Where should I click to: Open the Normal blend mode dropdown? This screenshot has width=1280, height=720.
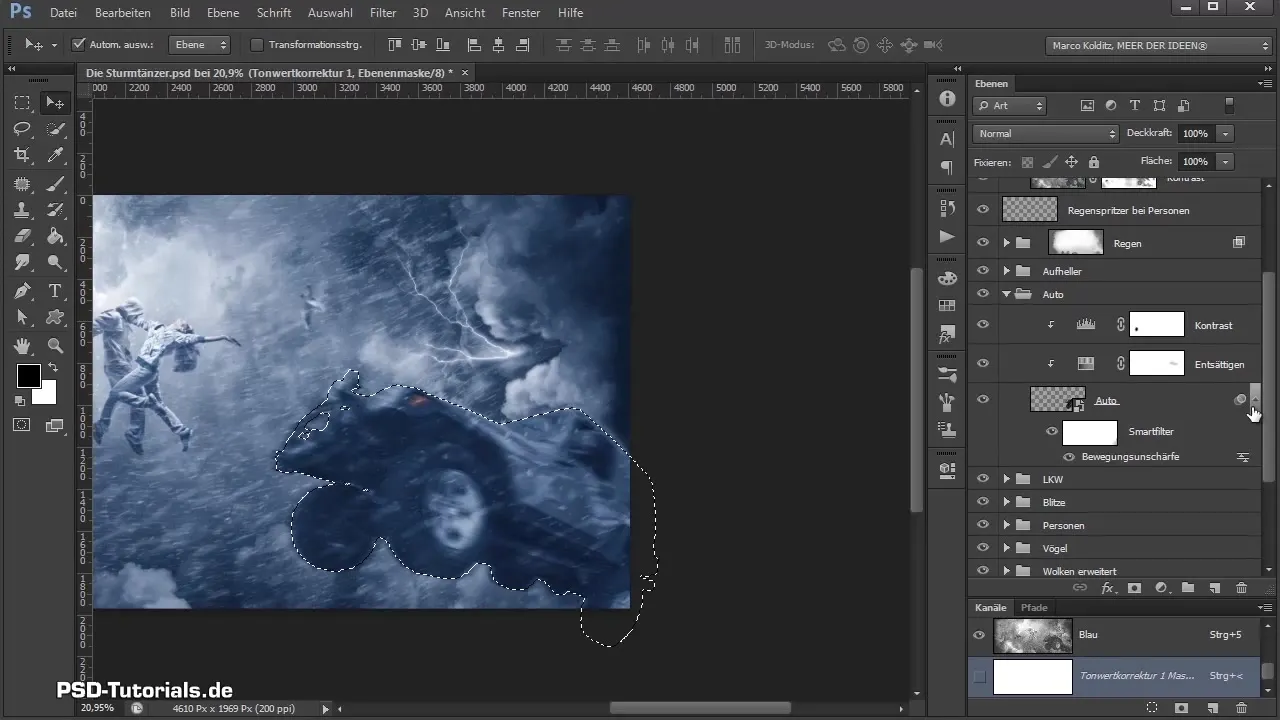pos(1046,133)
